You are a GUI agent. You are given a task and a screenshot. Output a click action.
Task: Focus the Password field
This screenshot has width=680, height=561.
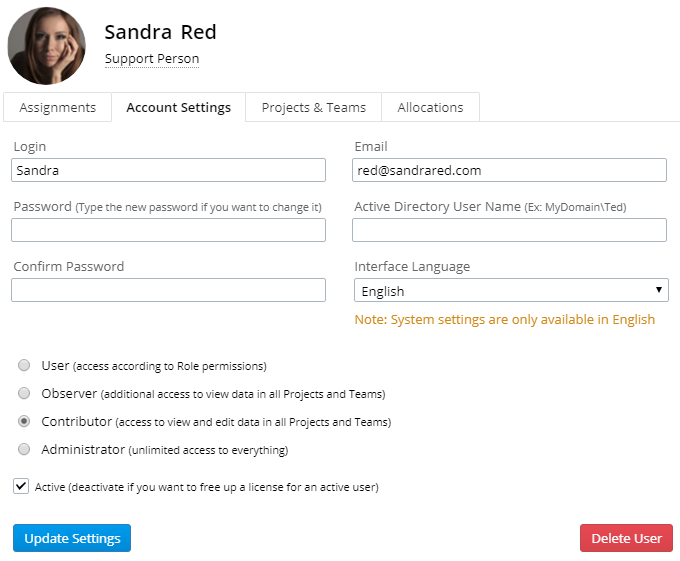168,230
